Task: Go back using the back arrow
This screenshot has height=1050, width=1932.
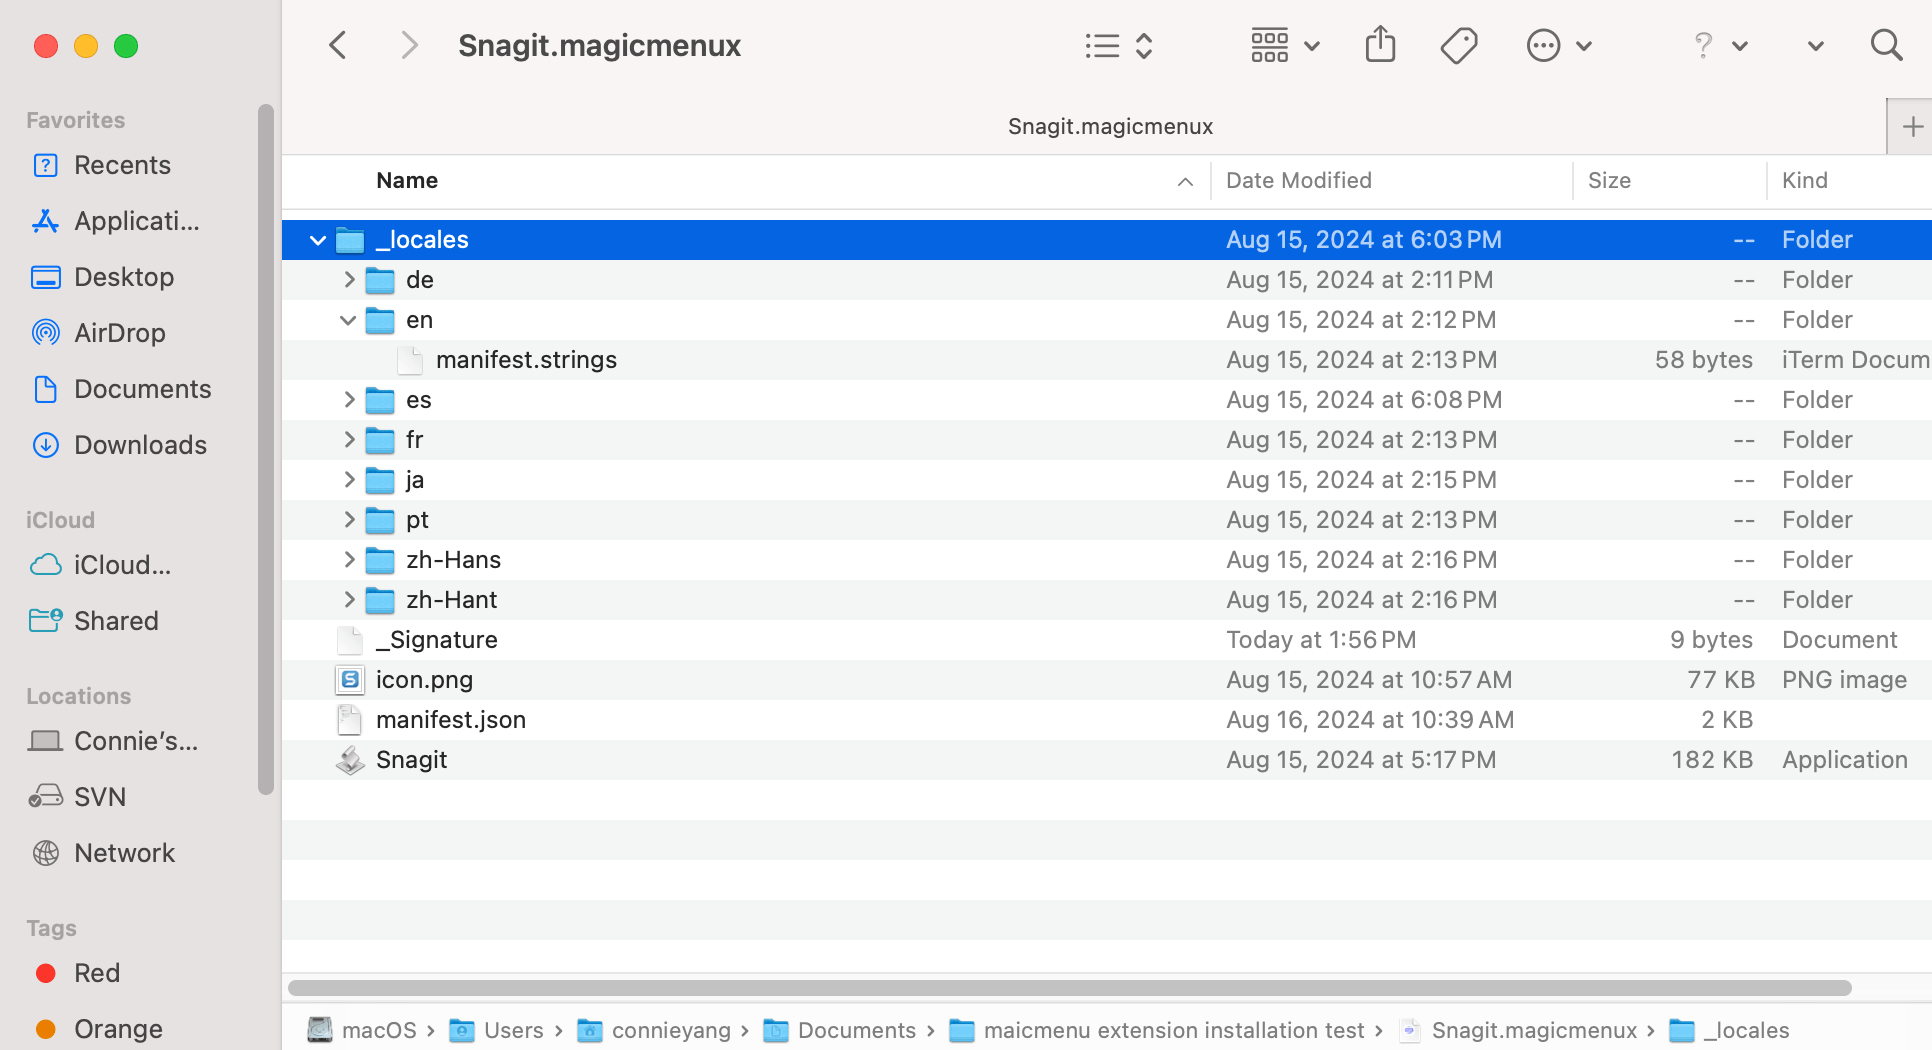Action: point(338,45)
